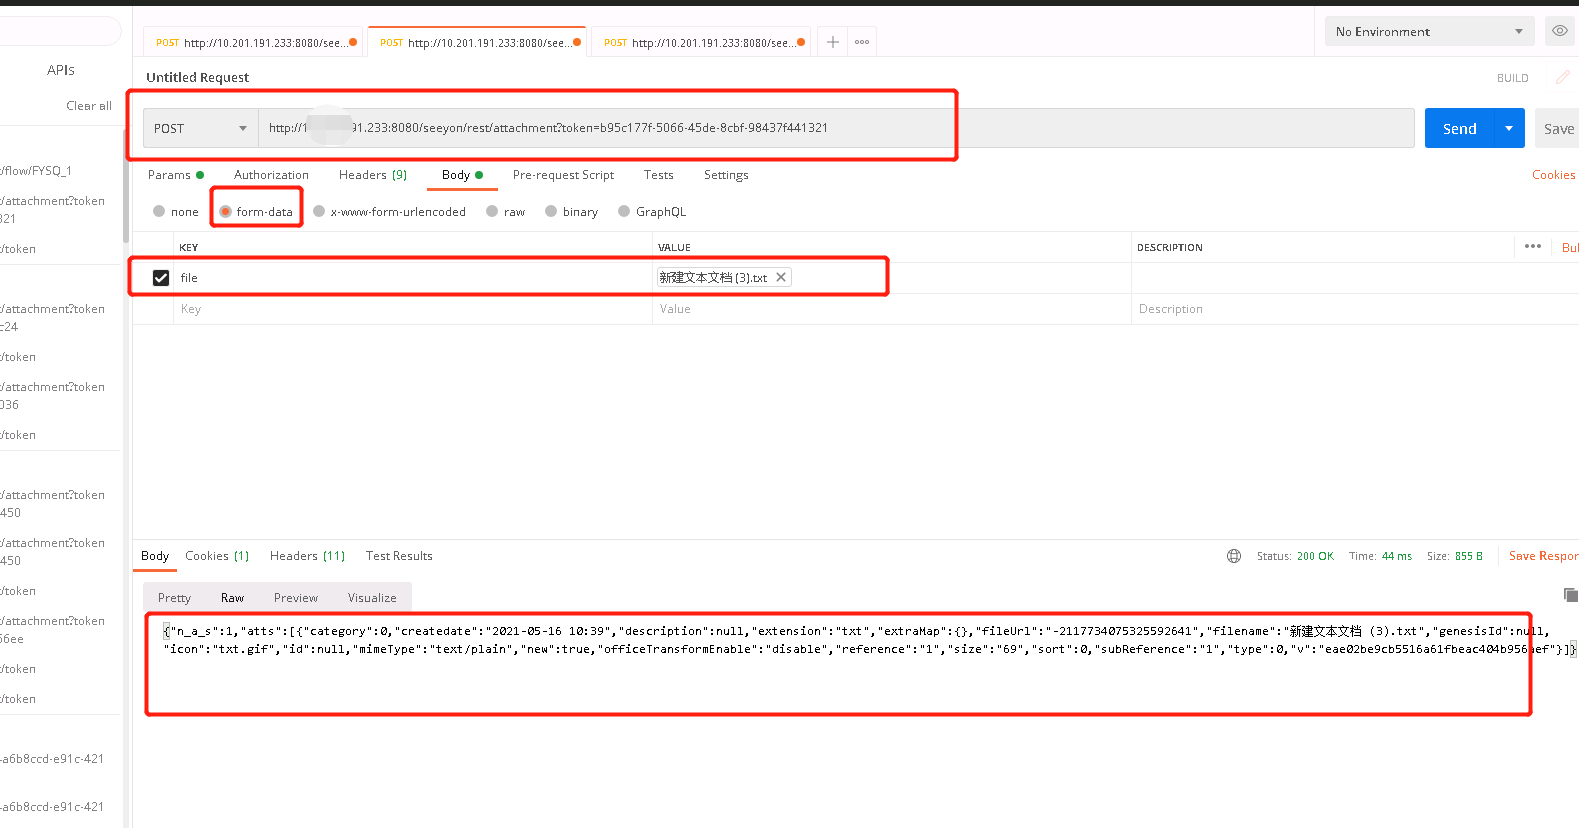Open the Params tab

coord(175,174)
